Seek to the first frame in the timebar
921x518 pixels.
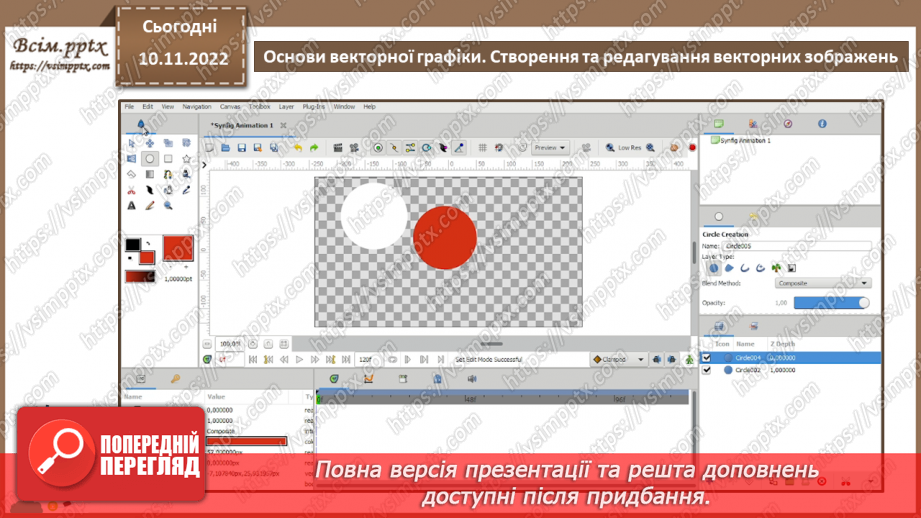(x=253, y=359)
